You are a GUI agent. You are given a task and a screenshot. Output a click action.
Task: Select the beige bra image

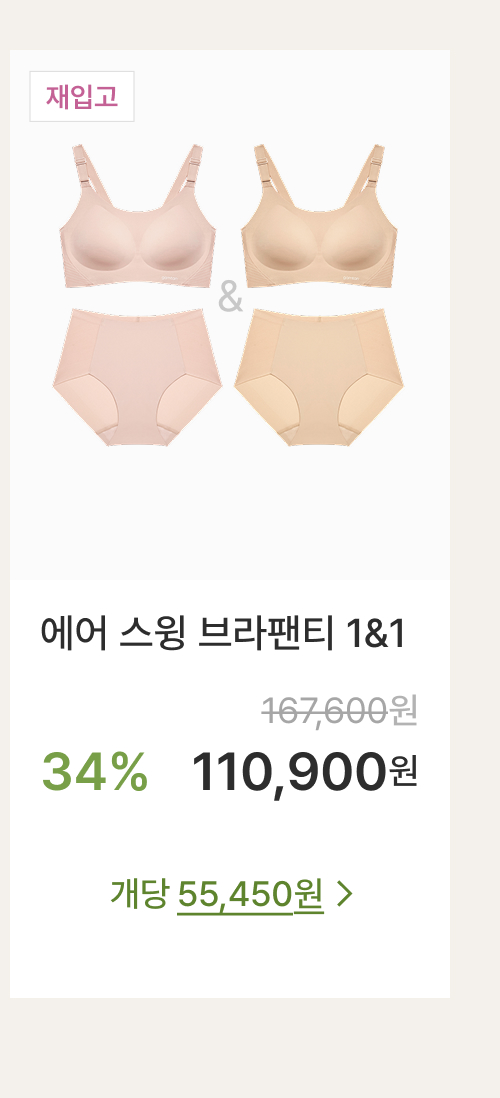(319, 216)
